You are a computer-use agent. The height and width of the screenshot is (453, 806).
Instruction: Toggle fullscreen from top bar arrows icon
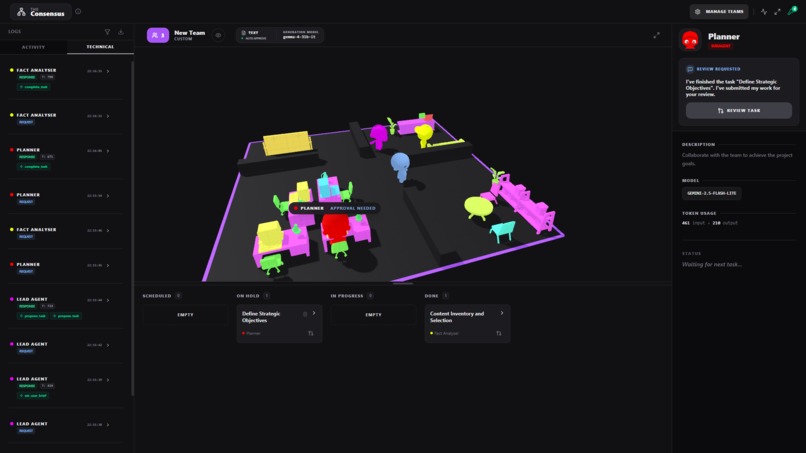coord(777,11)
